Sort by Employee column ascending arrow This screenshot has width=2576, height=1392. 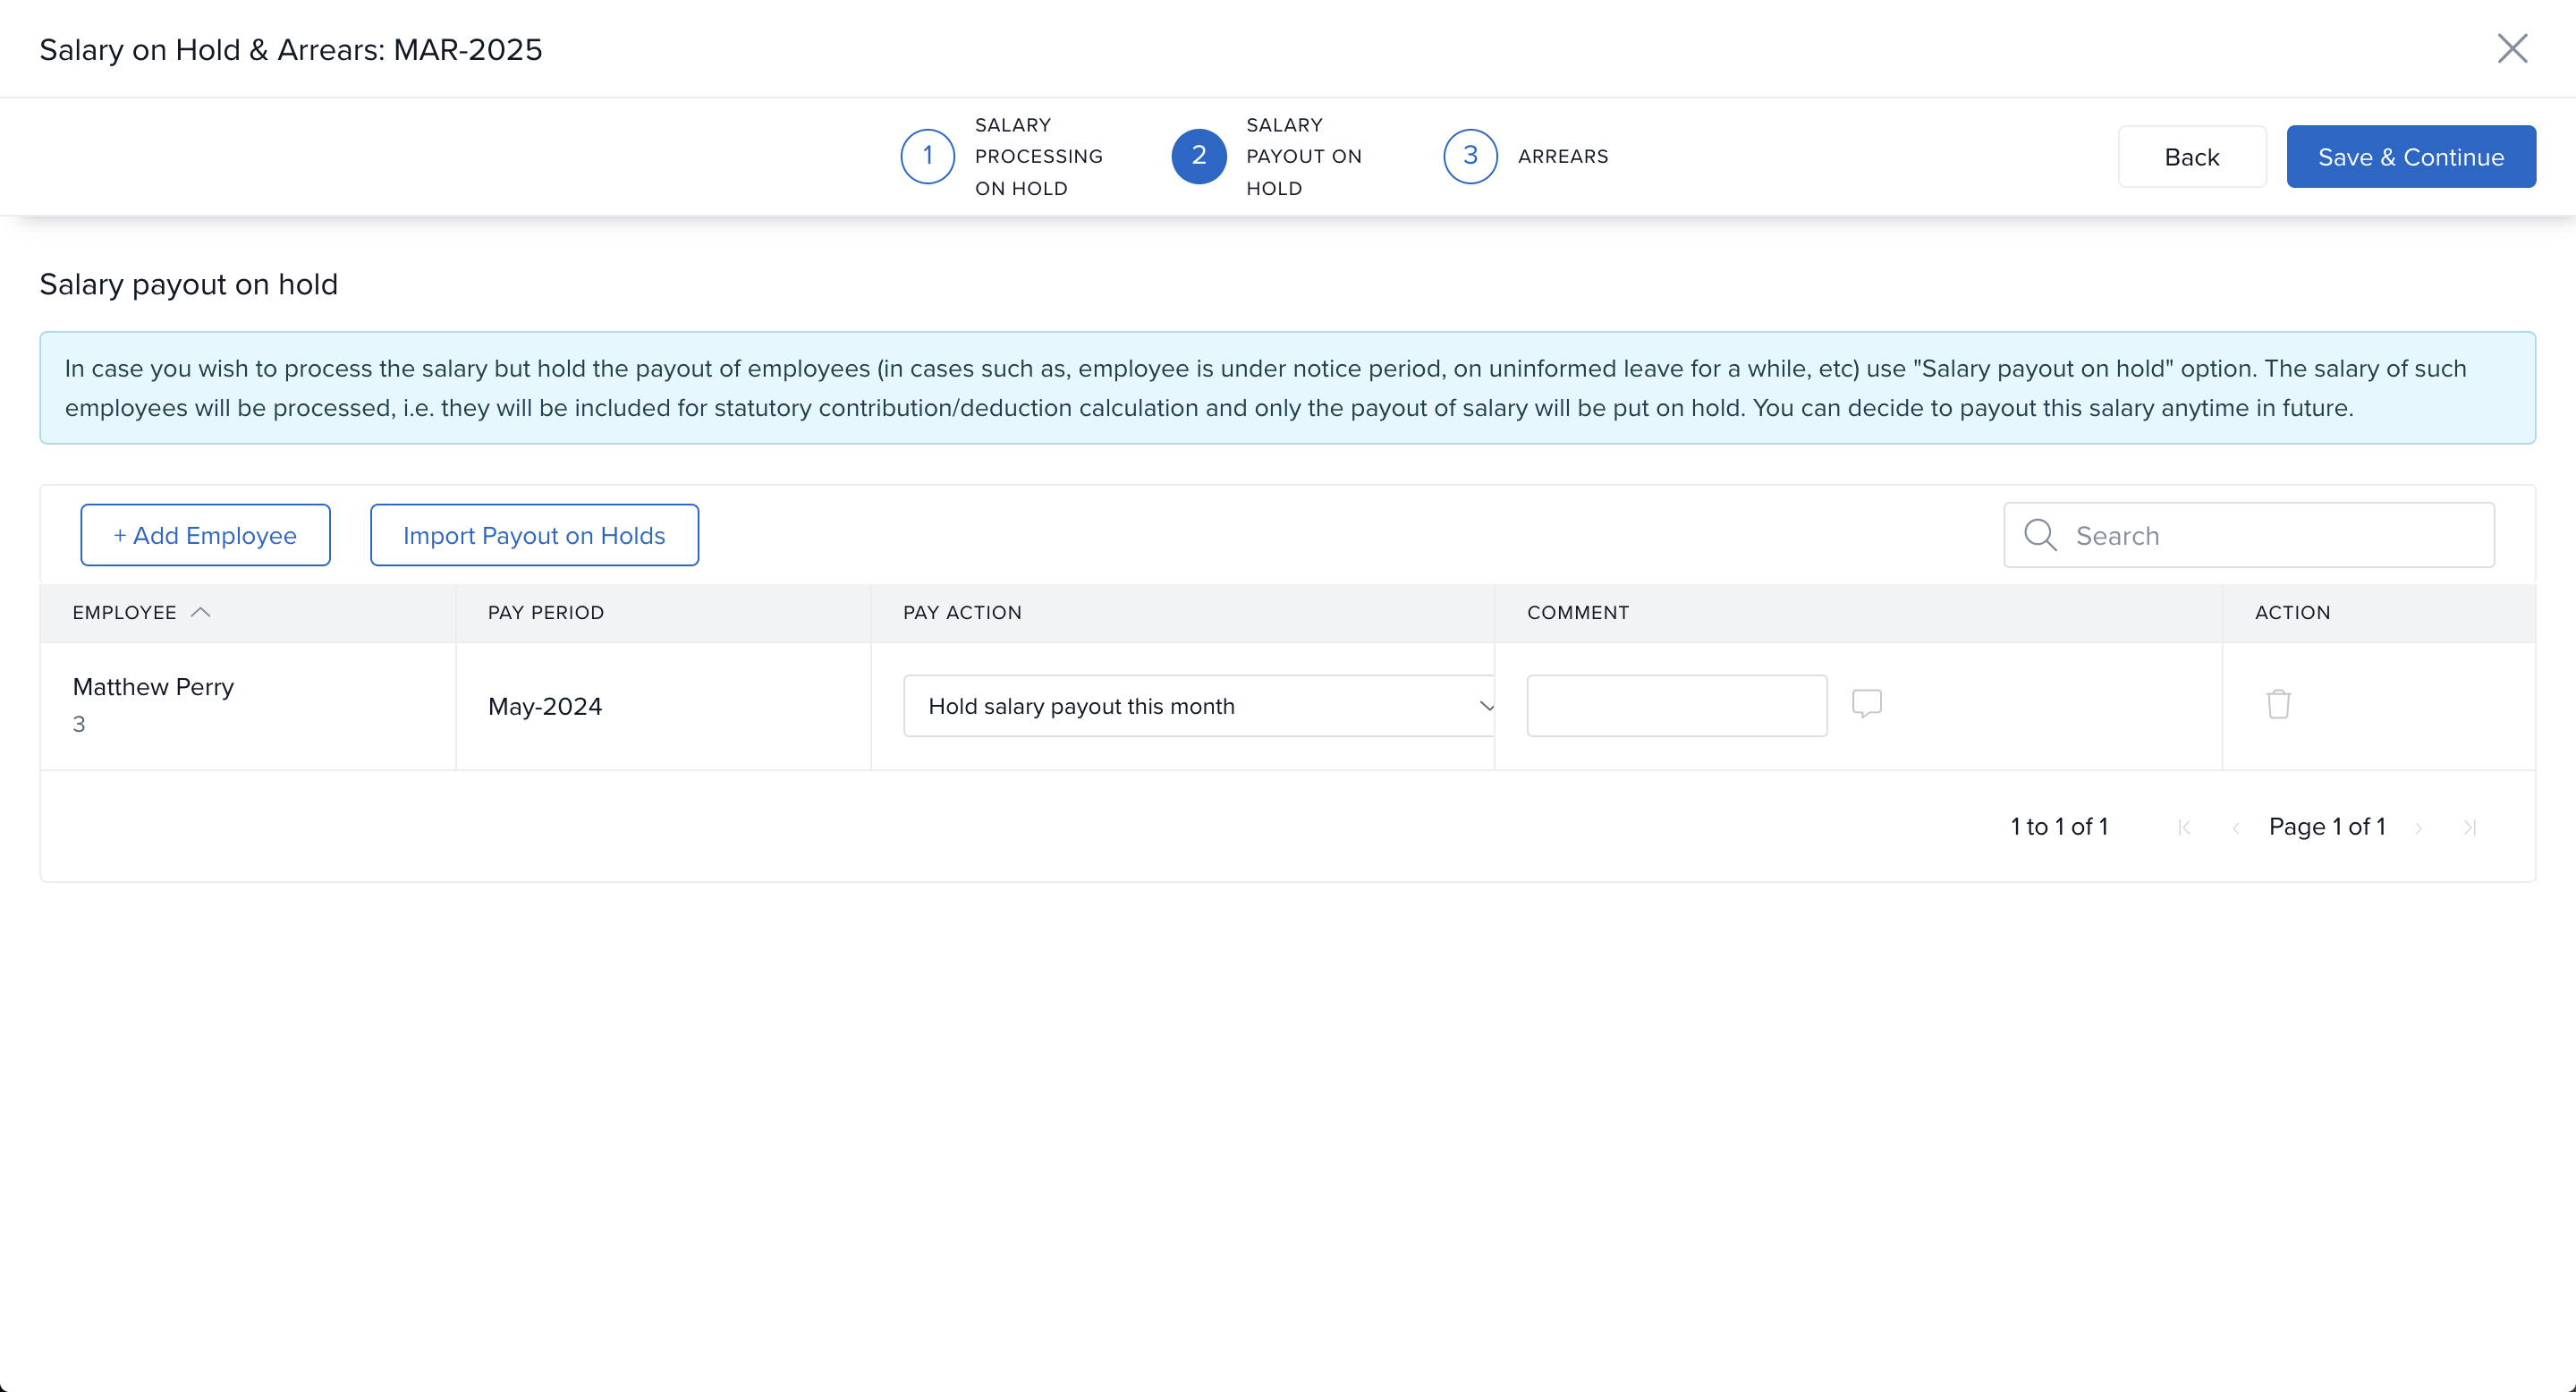pos(200,612)
